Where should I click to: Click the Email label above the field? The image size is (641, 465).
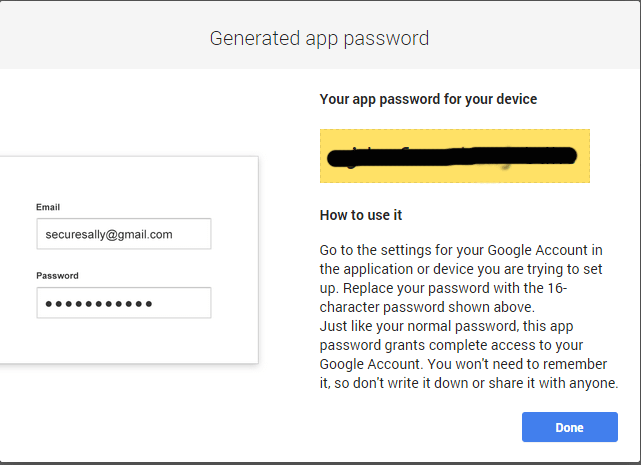click(48, 207)
